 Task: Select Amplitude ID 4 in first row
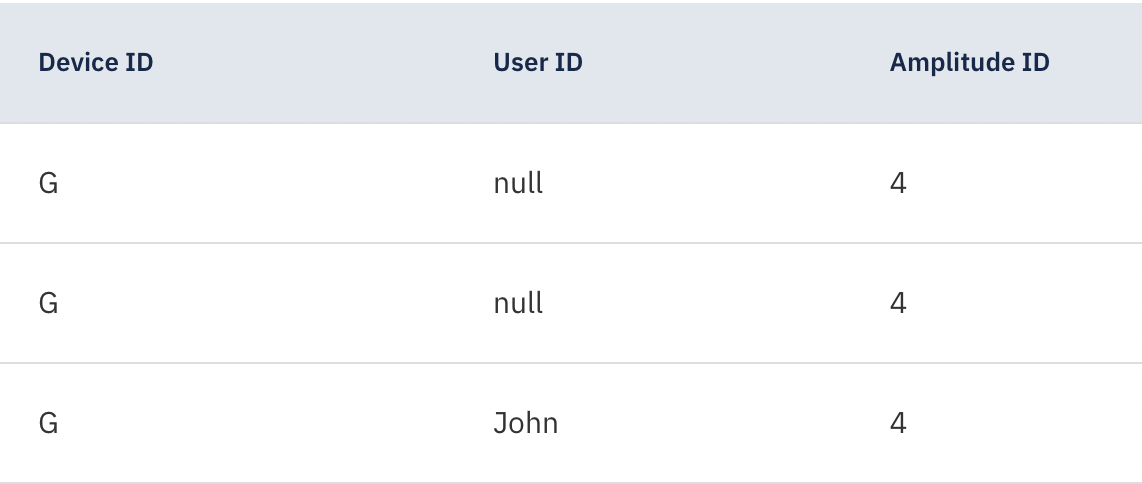[898, 183]
